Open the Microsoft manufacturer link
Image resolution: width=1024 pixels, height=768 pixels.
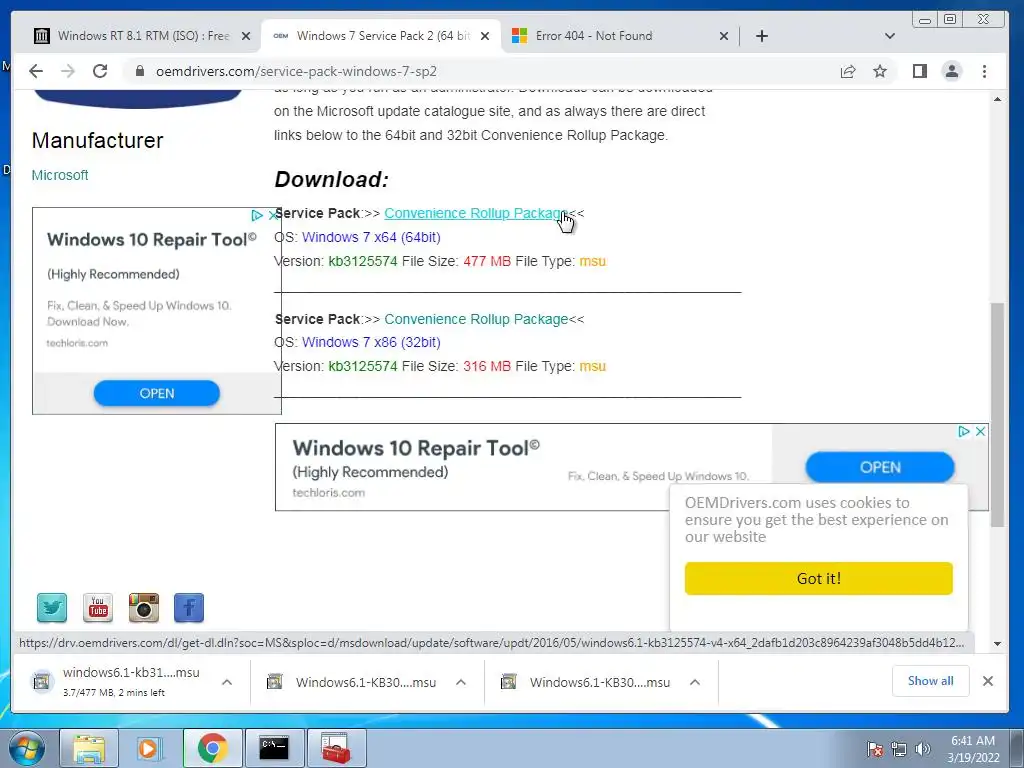60,175
